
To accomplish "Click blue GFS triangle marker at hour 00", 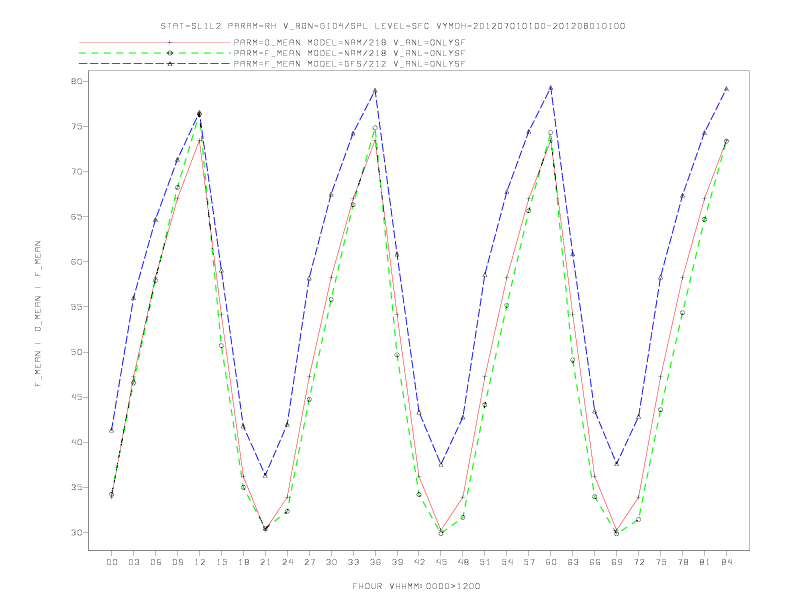I will pos(112,430).
